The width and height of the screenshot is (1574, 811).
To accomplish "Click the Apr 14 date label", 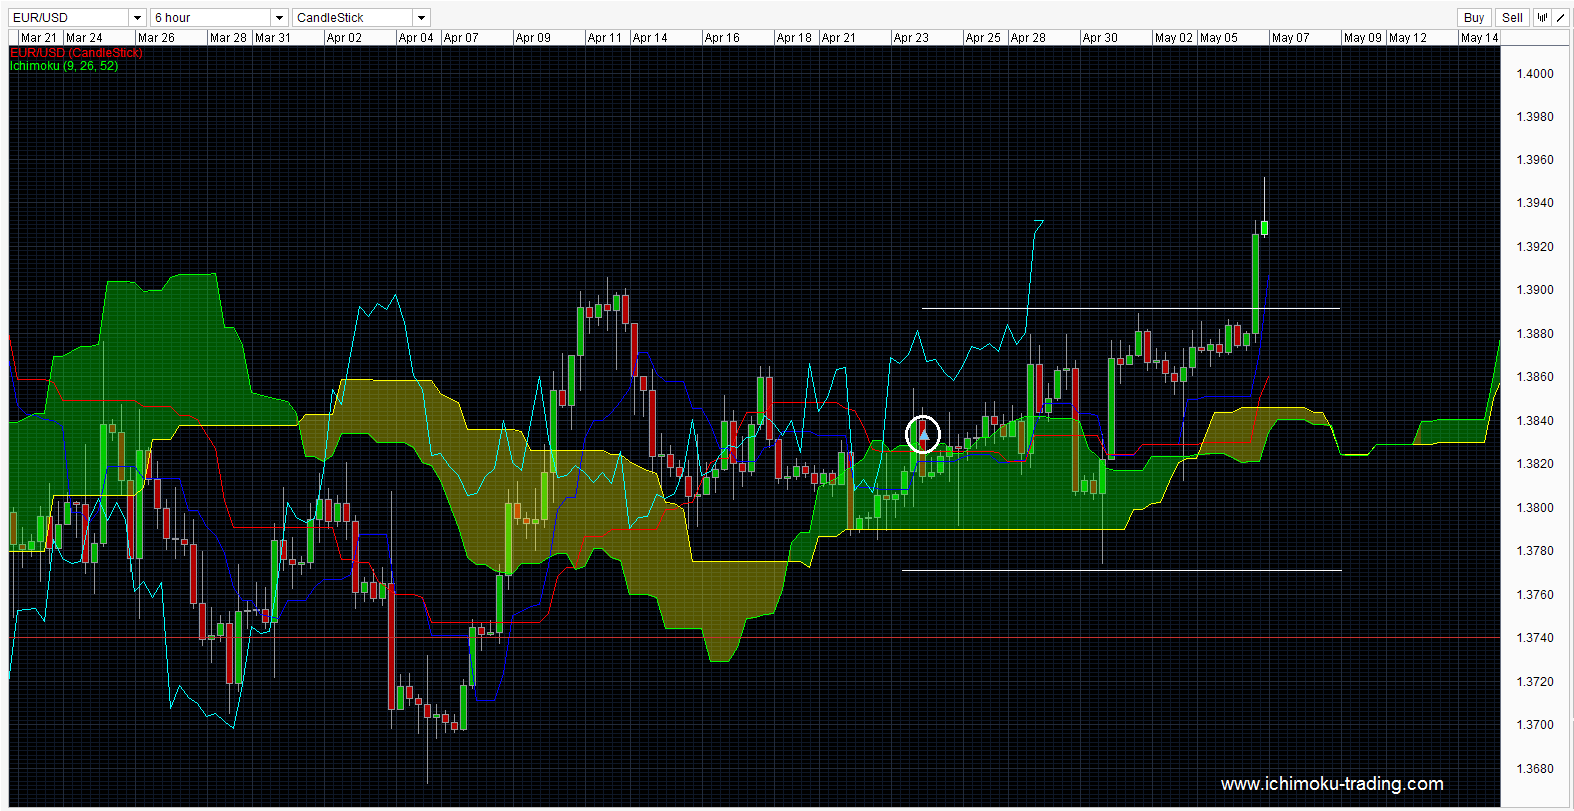I will click(650, 37).
